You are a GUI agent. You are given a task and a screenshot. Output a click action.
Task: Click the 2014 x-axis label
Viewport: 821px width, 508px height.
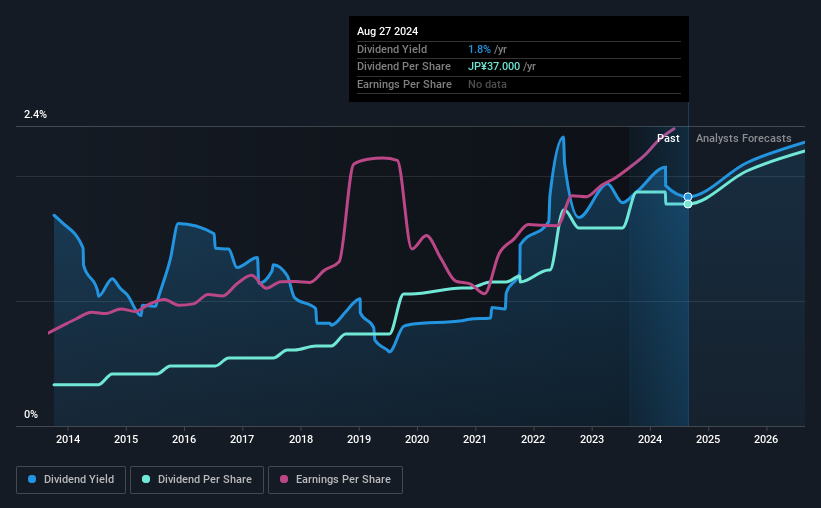point(68,439)
